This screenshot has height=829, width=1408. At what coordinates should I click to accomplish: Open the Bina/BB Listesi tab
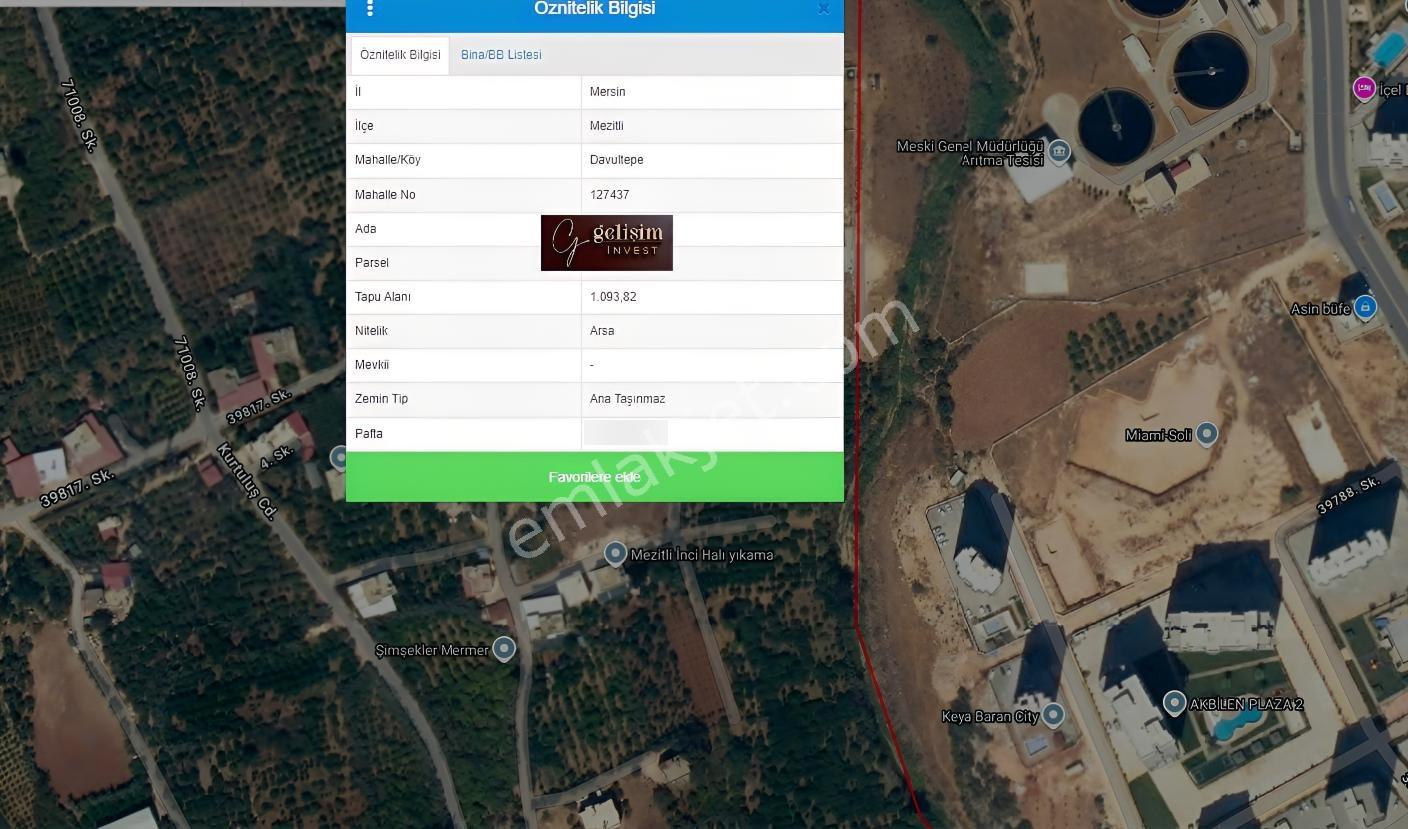[501, 55]
